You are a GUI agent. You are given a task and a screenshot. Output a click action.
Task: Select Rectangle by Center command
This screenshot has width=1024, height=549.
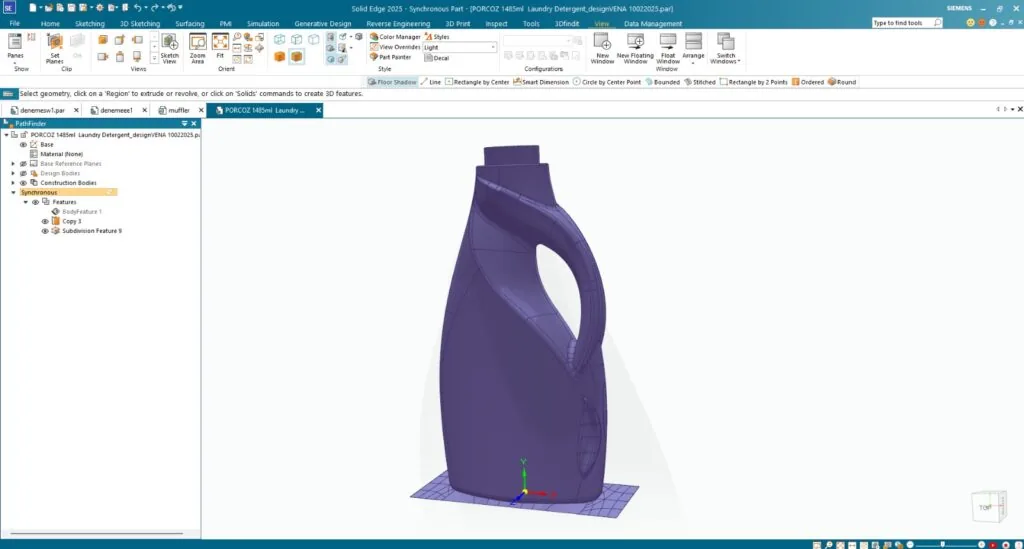tap(477, 82)
